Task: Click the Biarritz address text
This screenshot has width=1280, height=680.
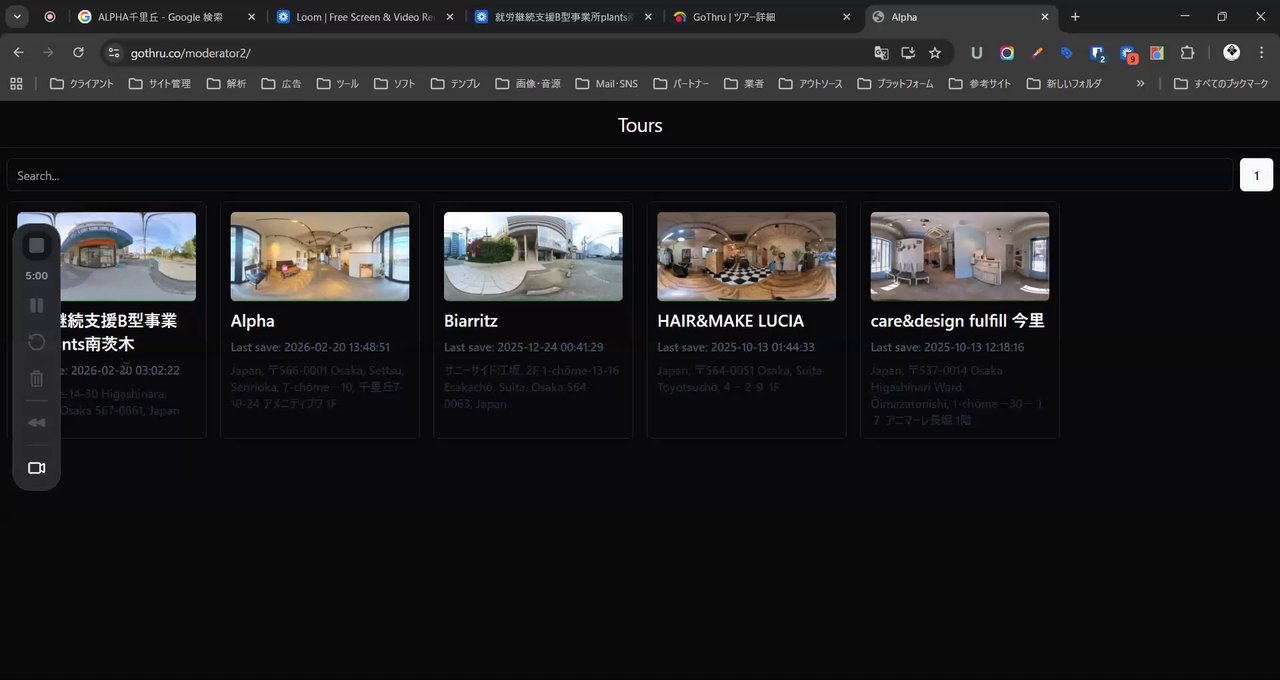Action: click(x=532, y=387)
